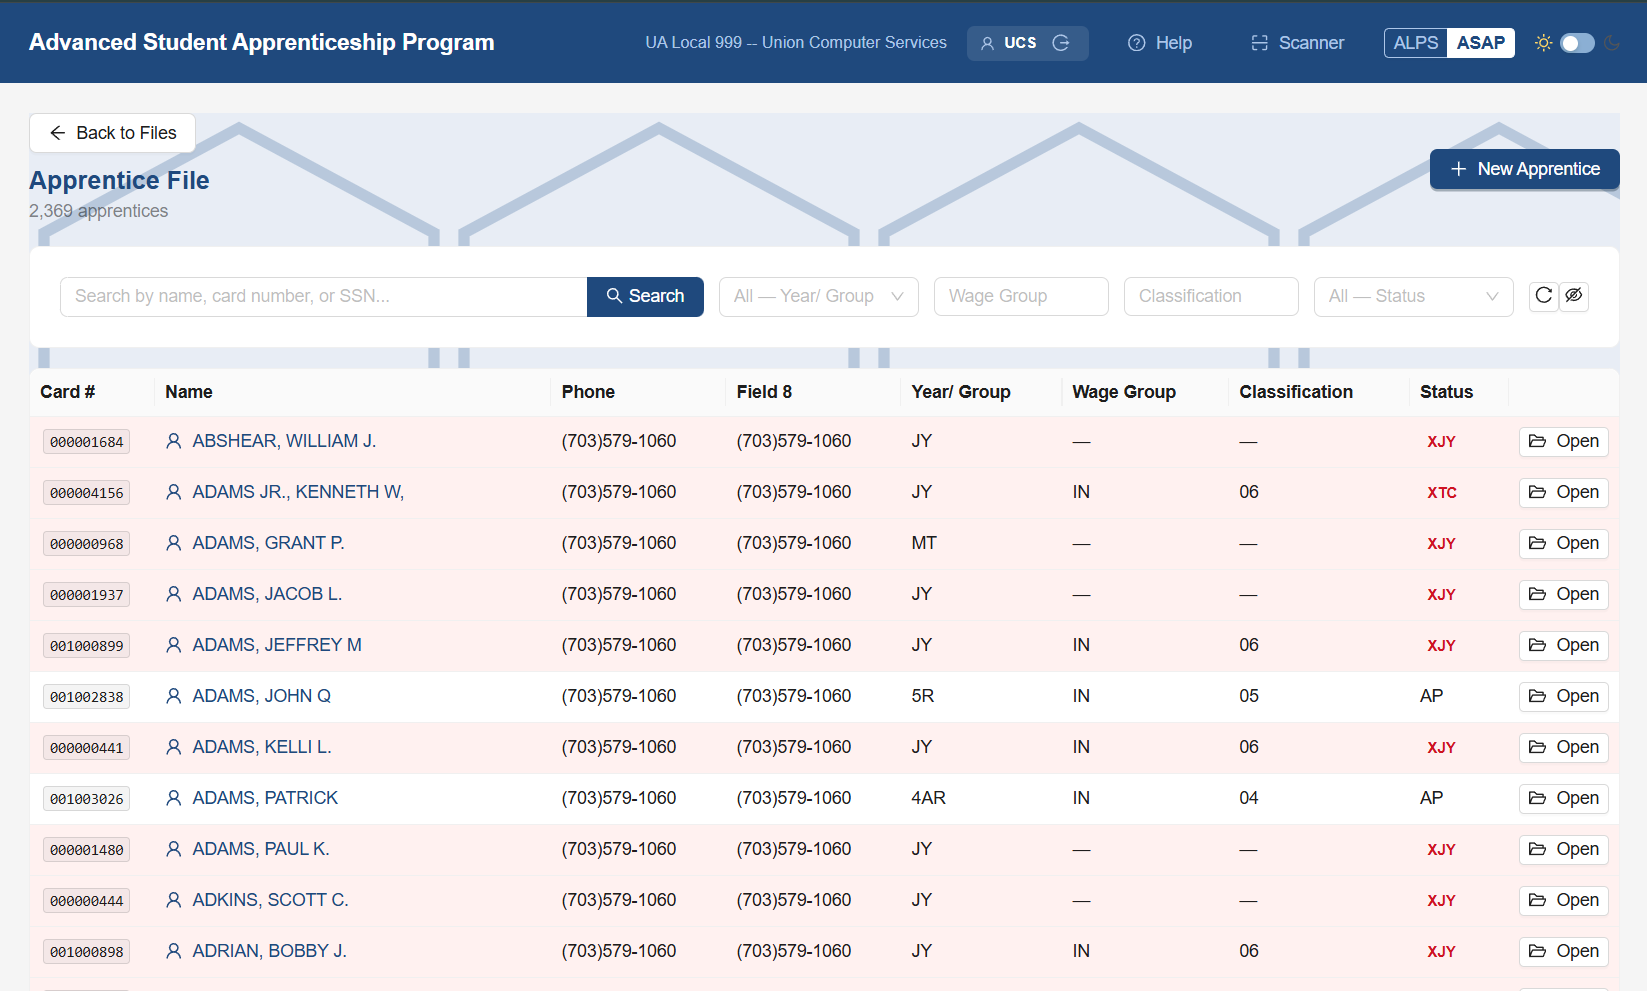The image size is (1647, 991).
Task: Click the Back to Files button
Action: click(112, 133)
